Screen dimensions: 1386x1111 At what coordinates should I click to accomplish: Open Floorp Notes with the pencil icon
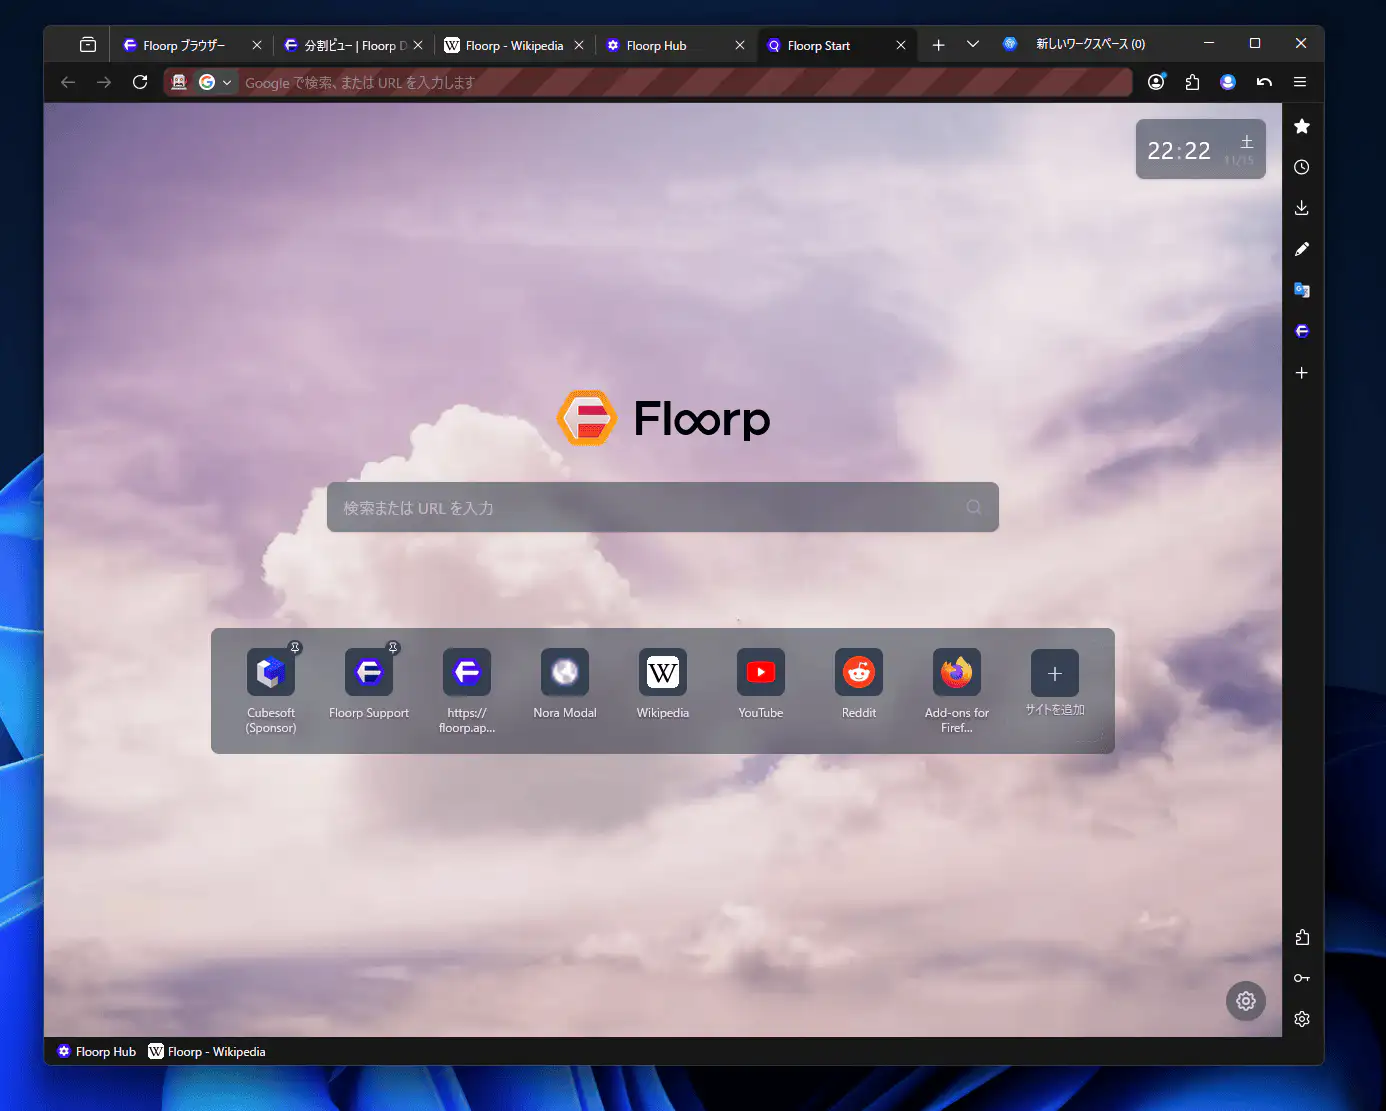tap(1302, 249)
